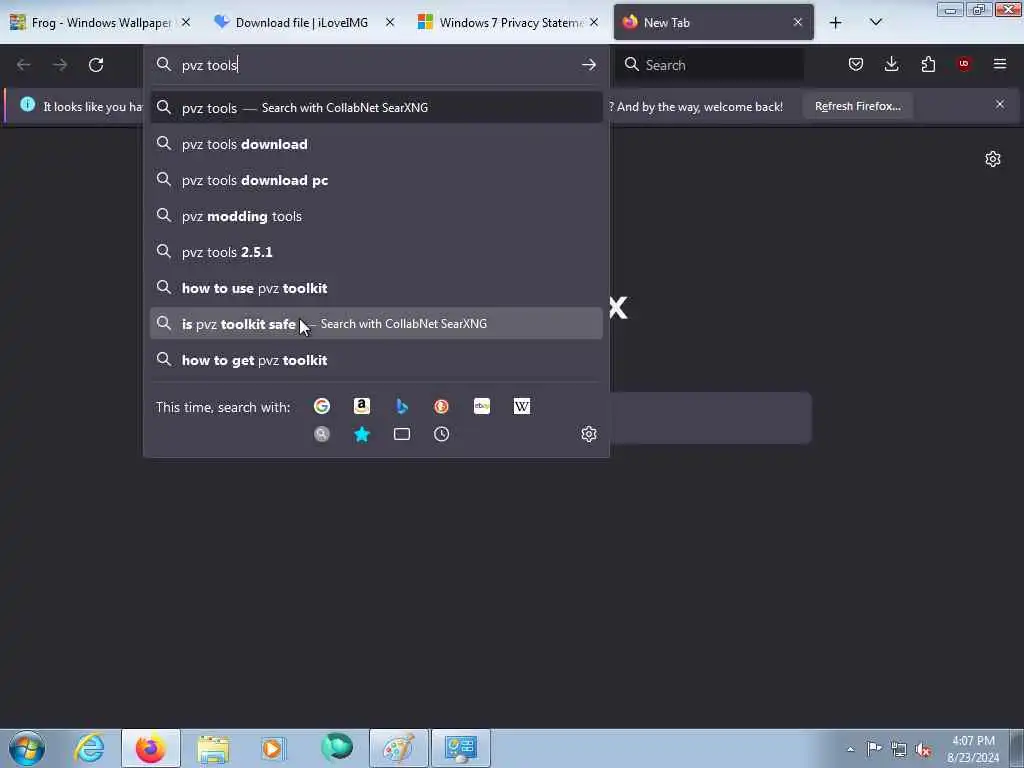Viewport: 1024px width, 768px height.
Task: Open the Extensions menu
Action: pyautogui.click(x=928, y=64)
